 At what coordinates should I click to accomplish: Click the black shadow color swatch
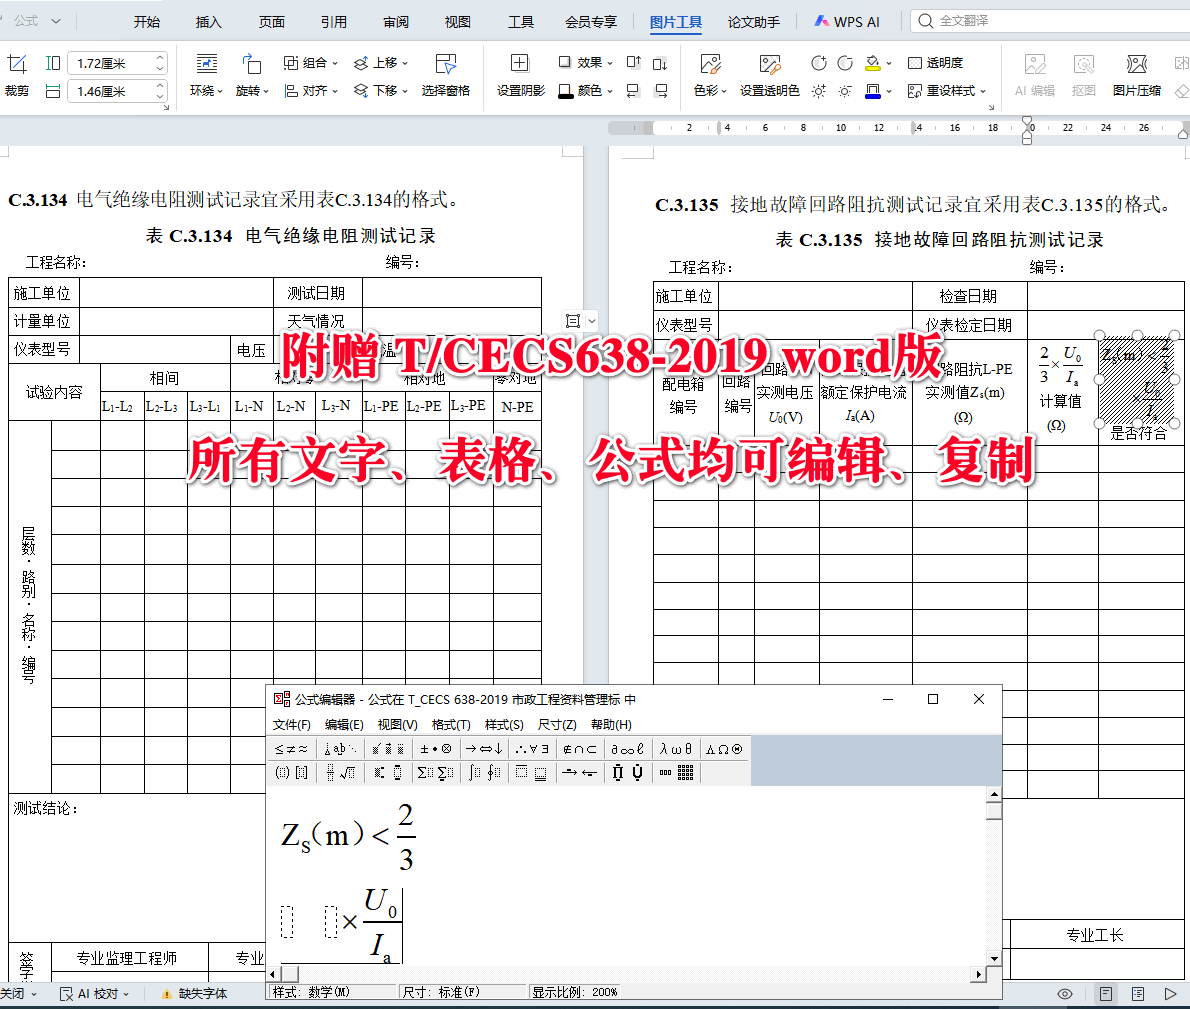tap(565, 91)
